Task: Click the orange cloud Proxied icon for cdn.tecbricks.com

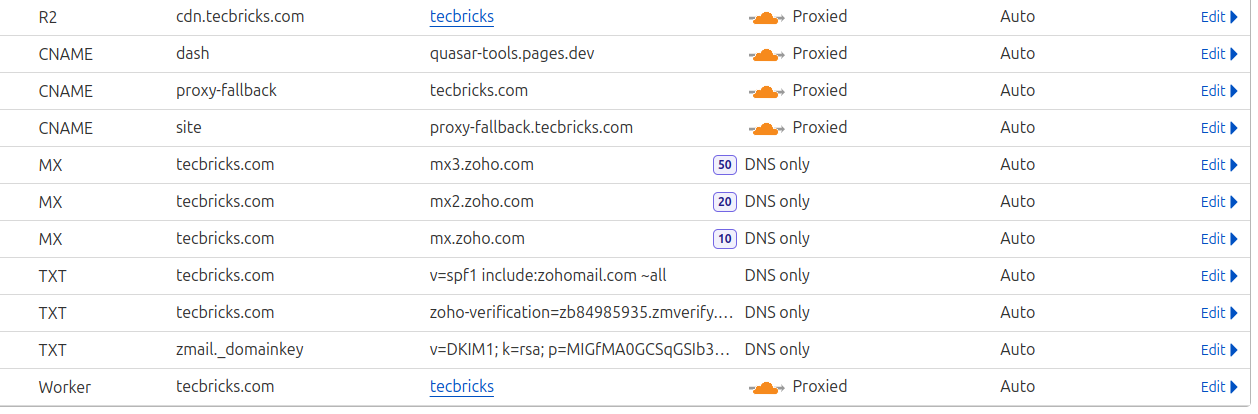Action: click(766, 17)
